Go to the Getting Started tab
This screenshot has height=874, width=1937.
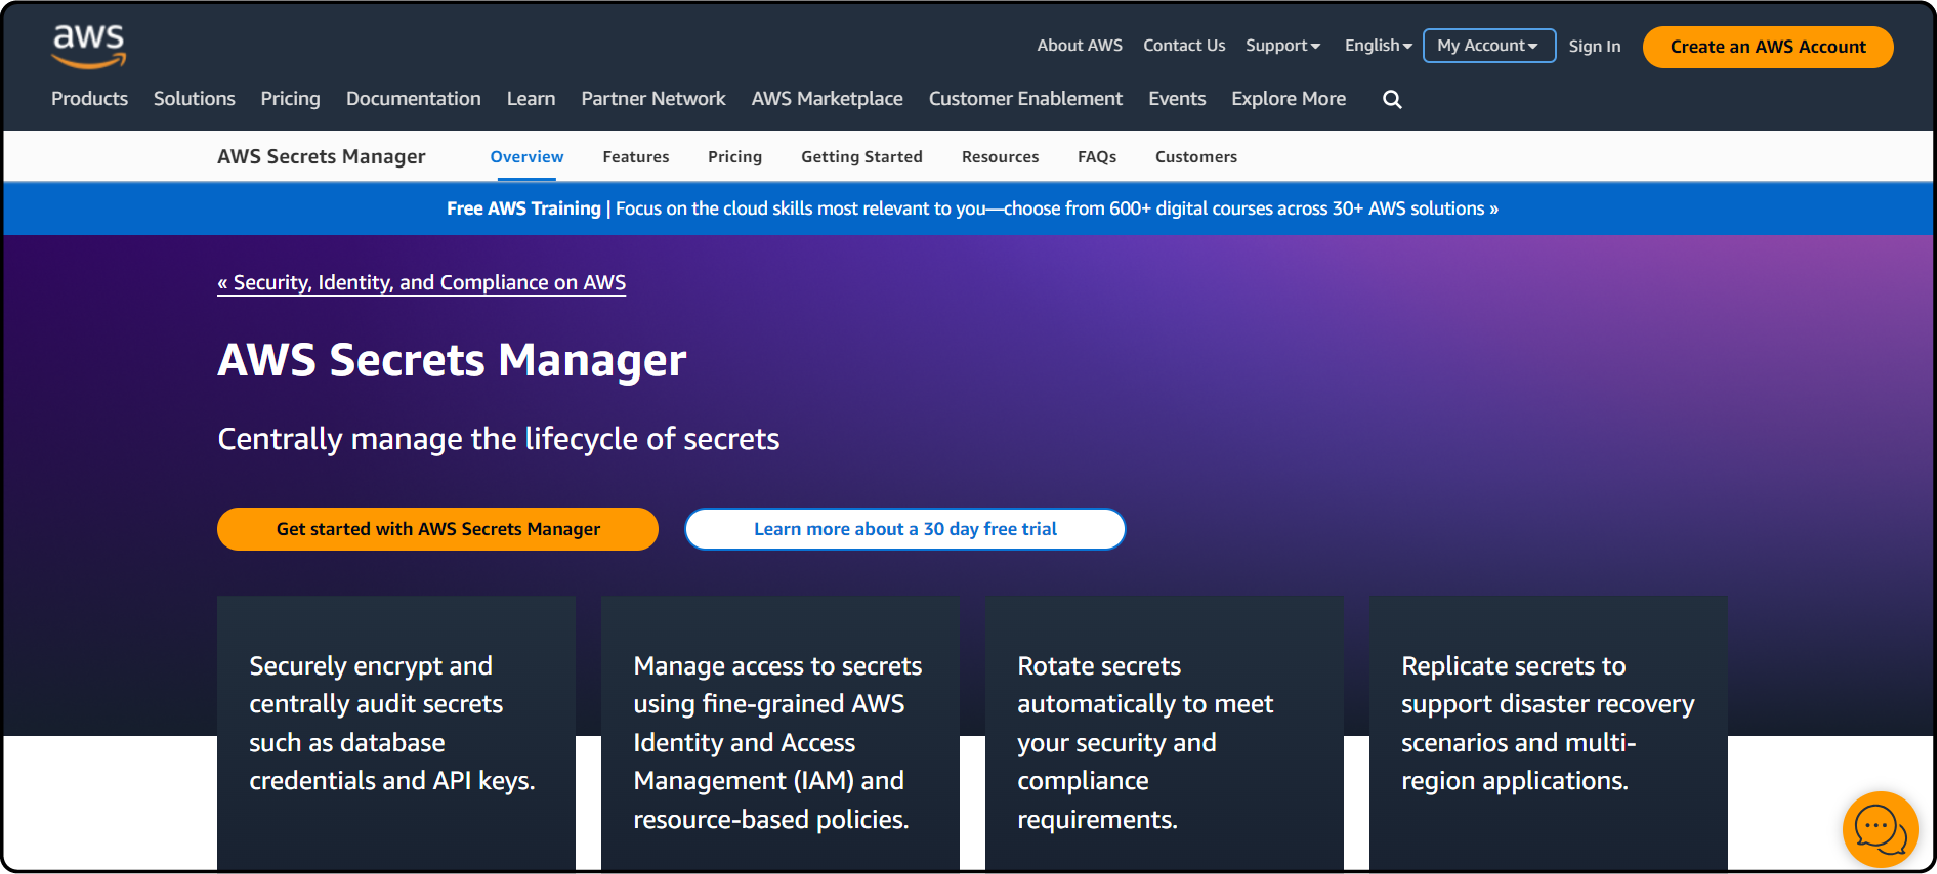click(862, 157)
